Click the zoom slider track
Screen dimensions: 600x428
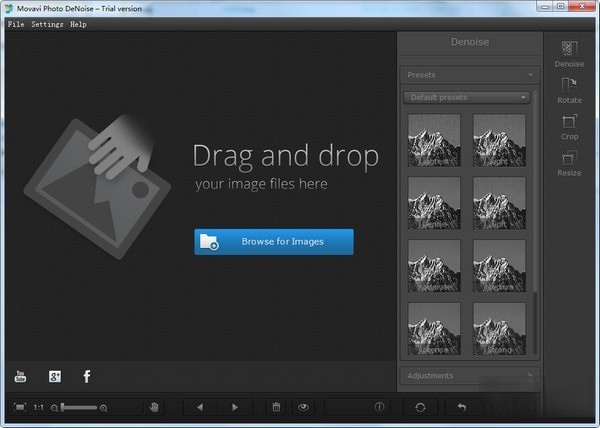pyautogui.click(x=80, y=407)
